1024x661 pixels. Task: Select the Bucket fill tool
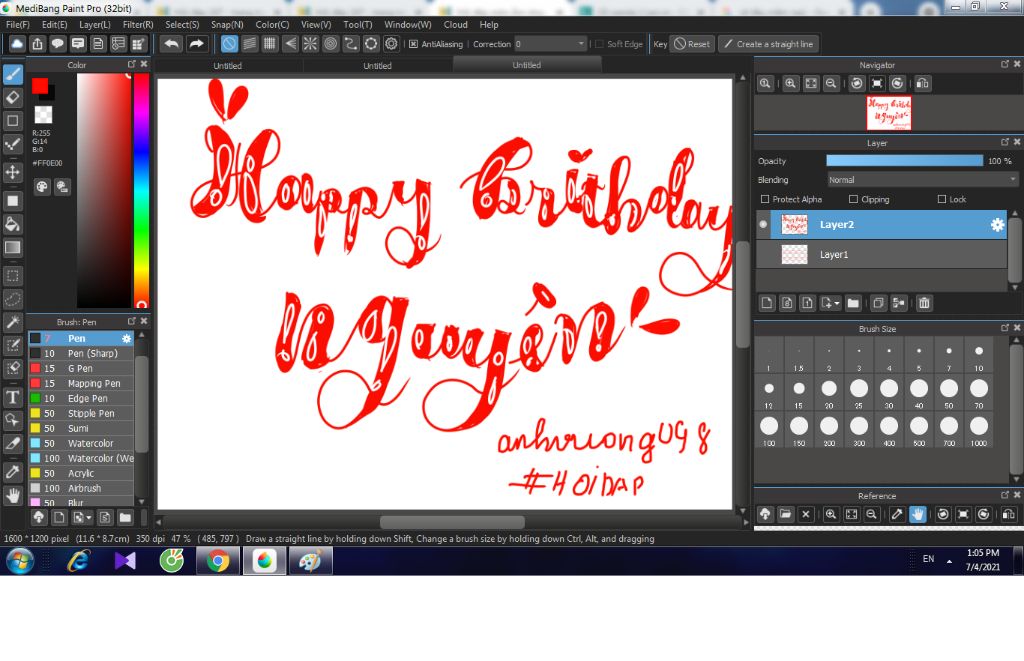click(12, 224)
